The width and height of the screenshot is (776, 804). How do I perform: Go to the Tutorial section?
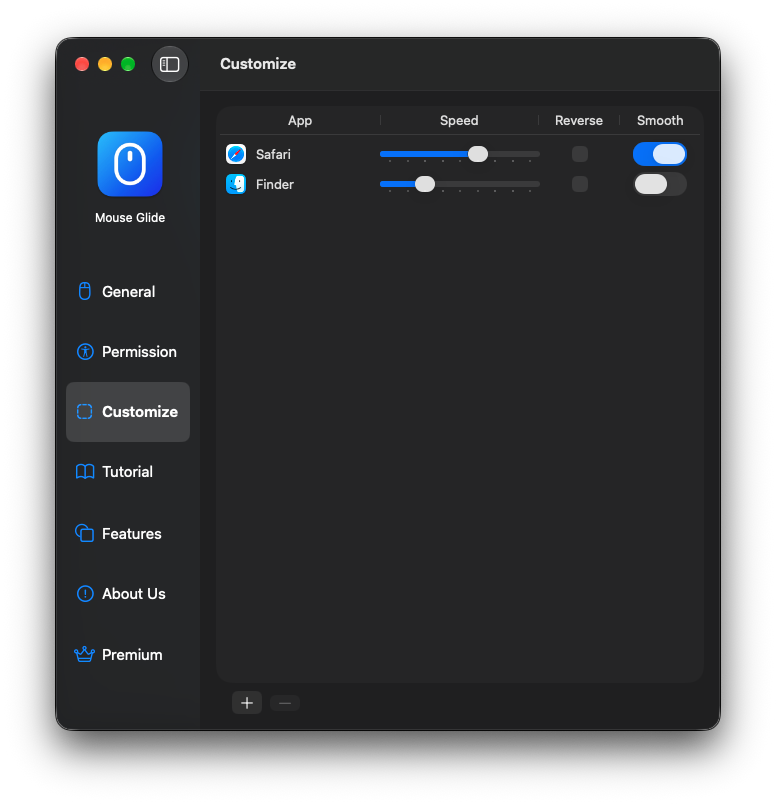tap(128, 472)
